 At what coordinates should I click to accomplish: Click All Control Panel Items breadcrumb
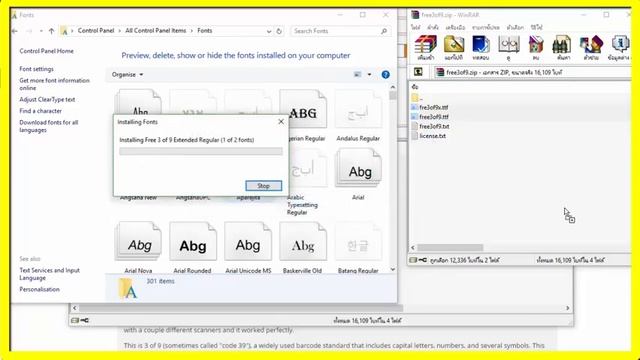click(x=156, y=31)
